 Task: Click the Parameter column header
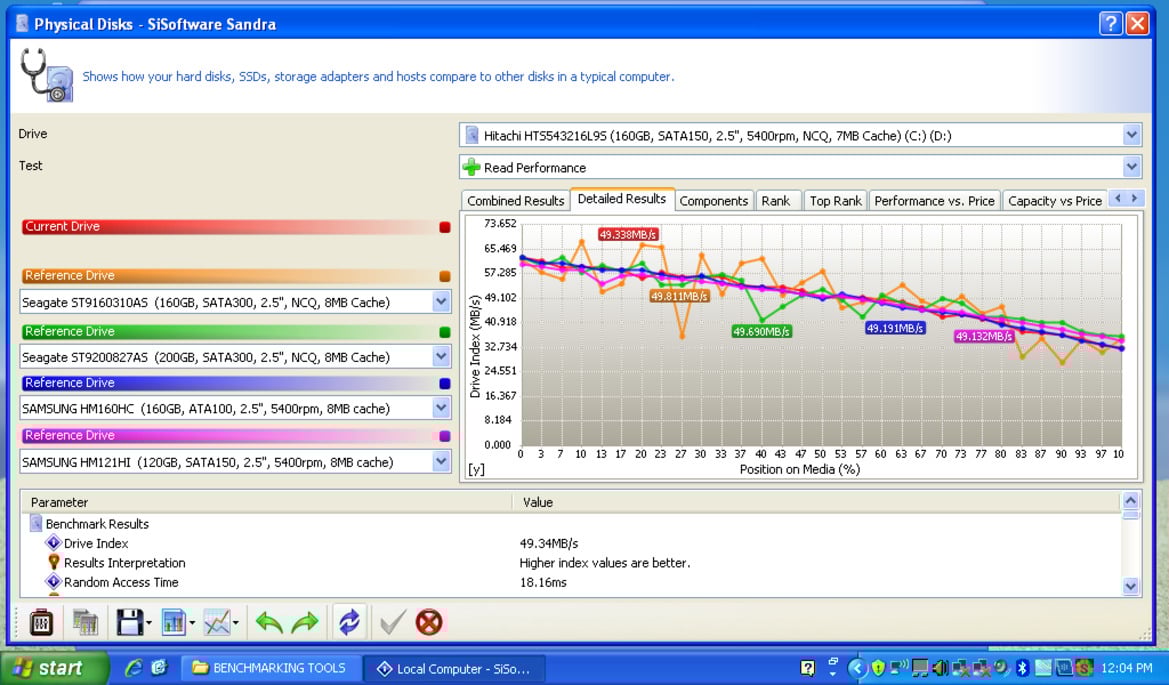pyautogui.click(x=266, y=502)
